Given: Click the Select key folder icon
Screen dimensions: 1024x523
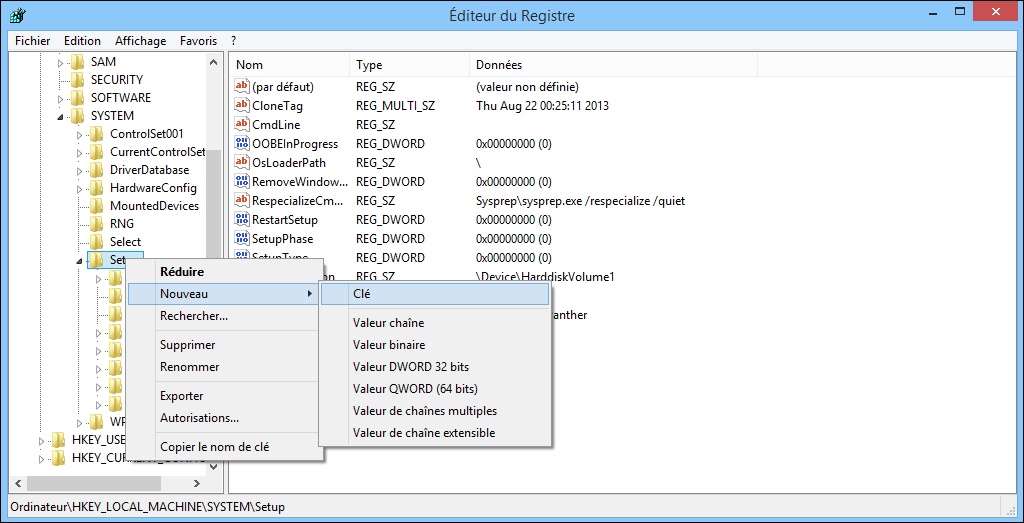Looking at the screenshot, I should click(97, 242).
